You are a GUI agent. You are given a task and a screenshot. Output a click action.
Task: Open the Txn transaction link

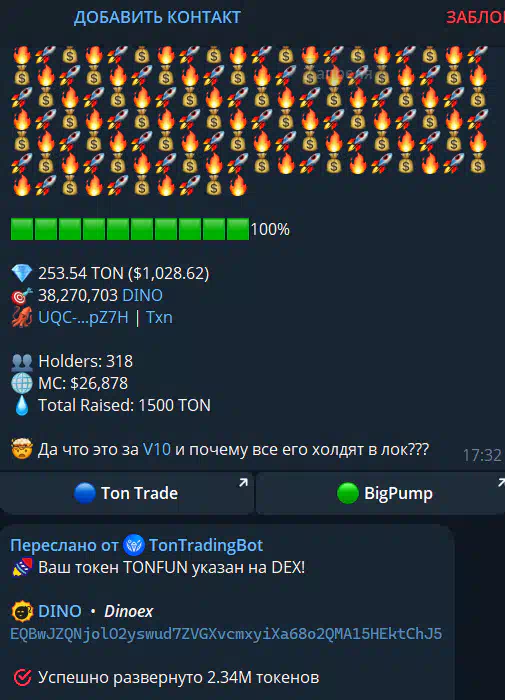(x=159, y=317)
